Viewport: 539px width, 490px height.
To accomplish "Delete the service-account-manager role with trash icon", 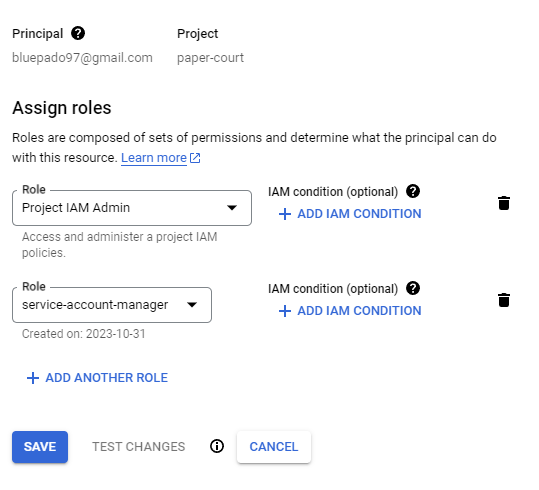I will pyautogui.click(x=504, y=300).
